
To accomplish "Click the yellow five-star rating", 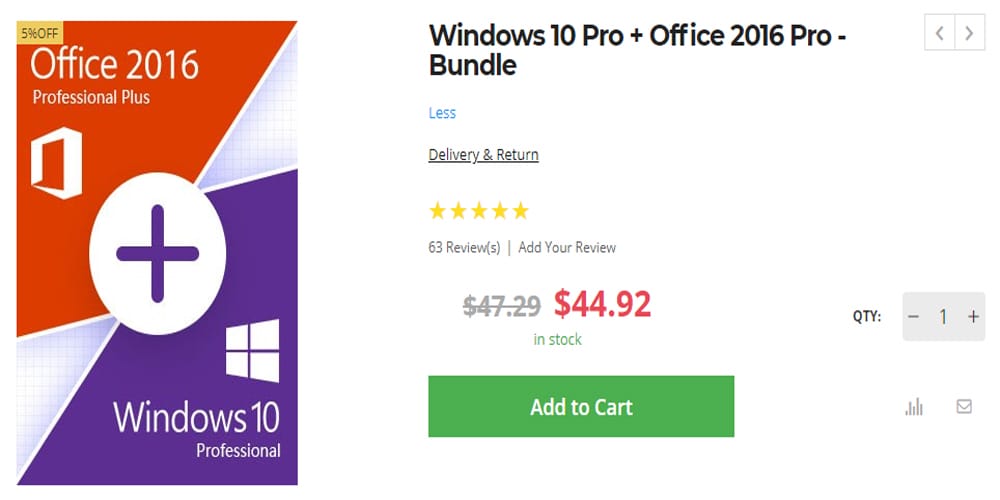I will click(478, 211).
